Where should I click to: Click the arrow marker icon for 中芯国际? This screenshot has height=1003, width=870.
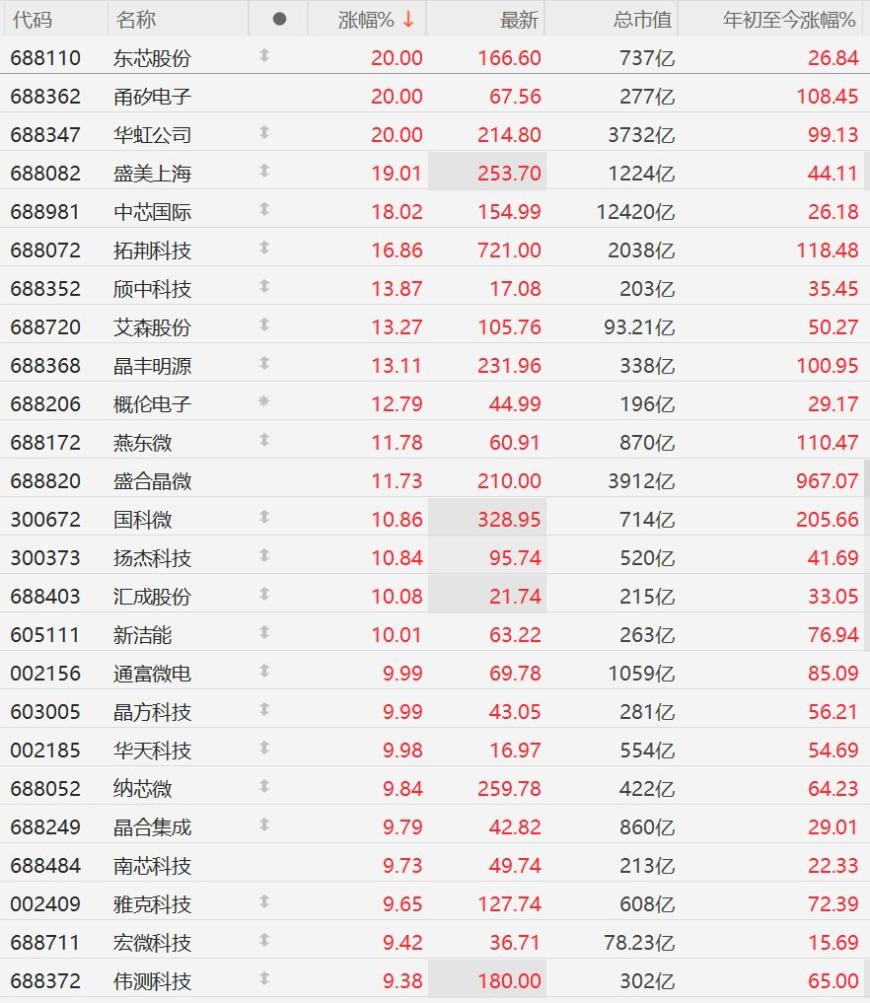pyautogui.click(x=264, y=209)
